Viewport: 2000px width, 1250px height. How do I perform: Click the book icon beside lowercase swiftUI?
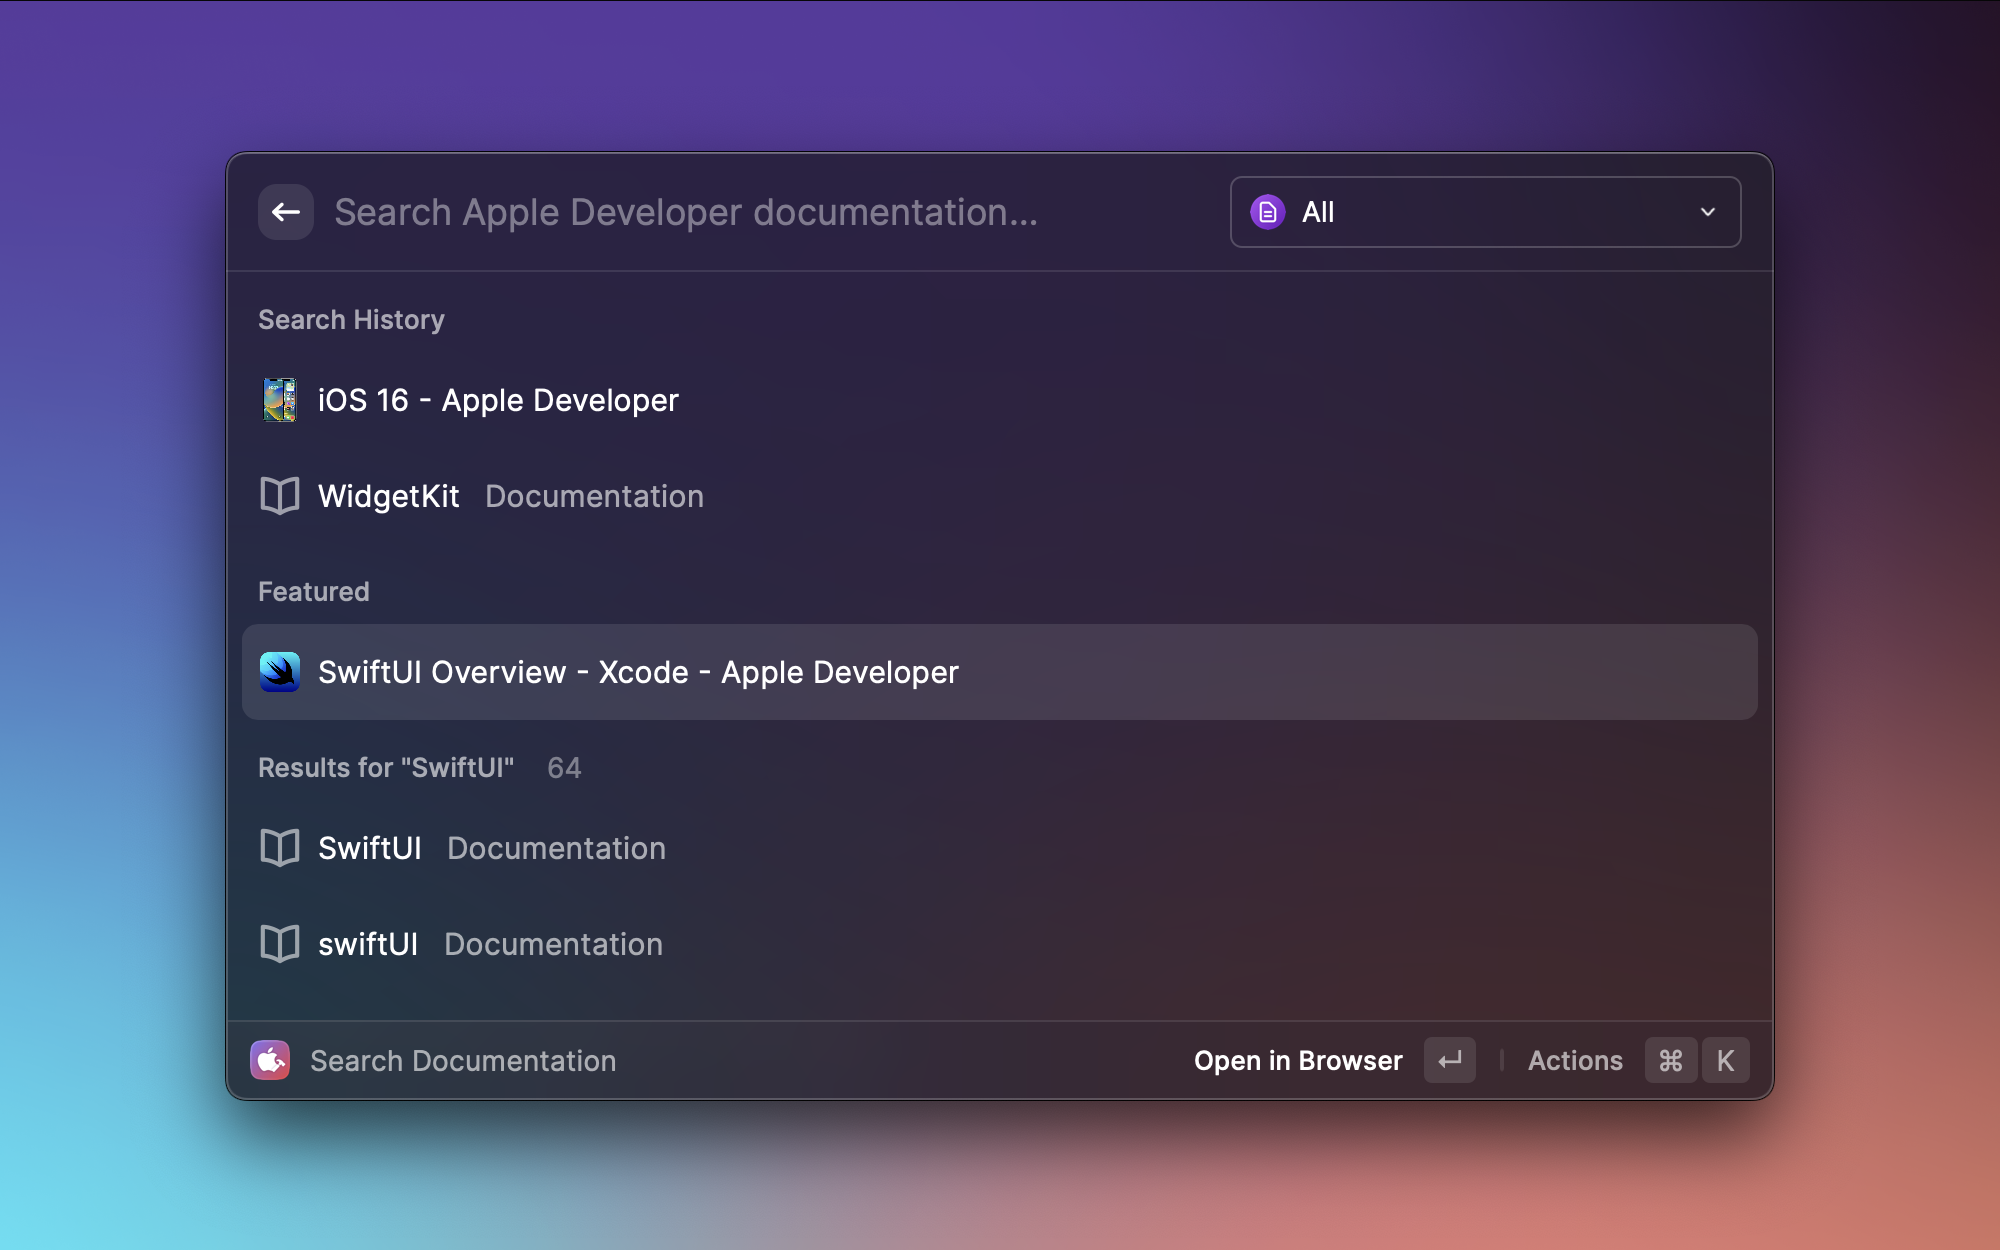[x=280, y=944]
